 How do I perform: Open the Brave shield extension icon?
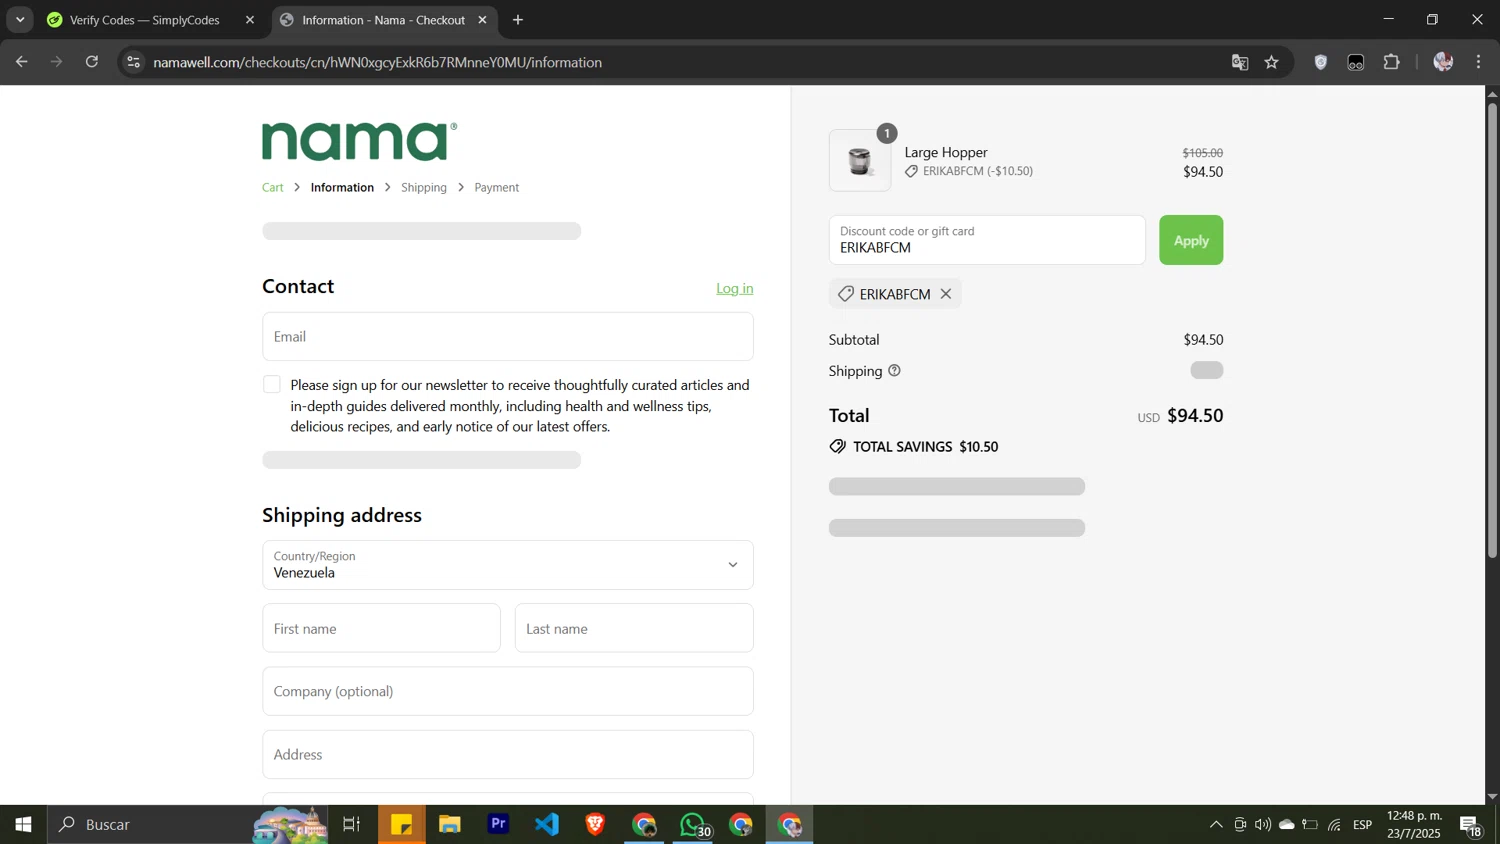pyautogui.click(x=1321, y=62)
